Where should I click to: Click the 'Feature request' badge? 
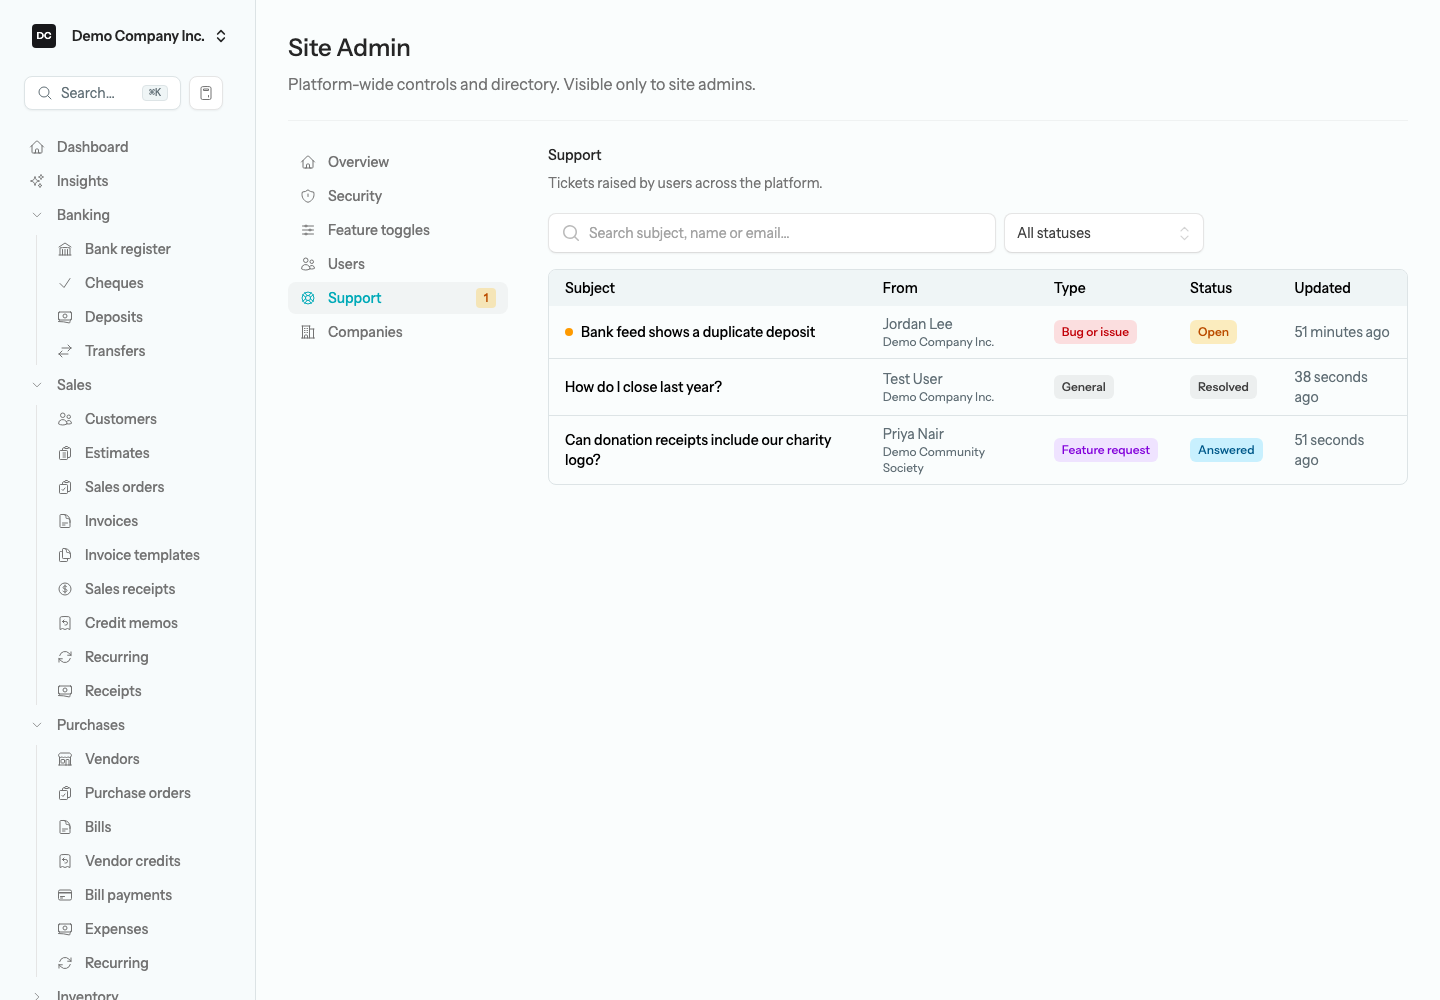tap(1105, 450)
